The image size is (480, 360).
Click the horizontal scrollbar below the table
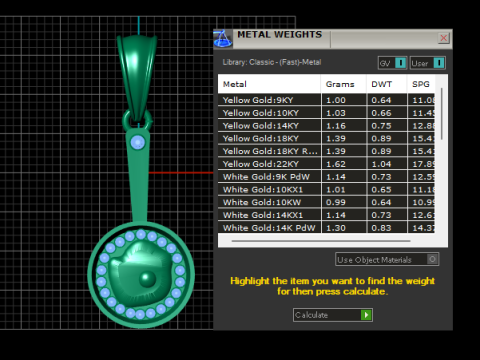point(321,241)
